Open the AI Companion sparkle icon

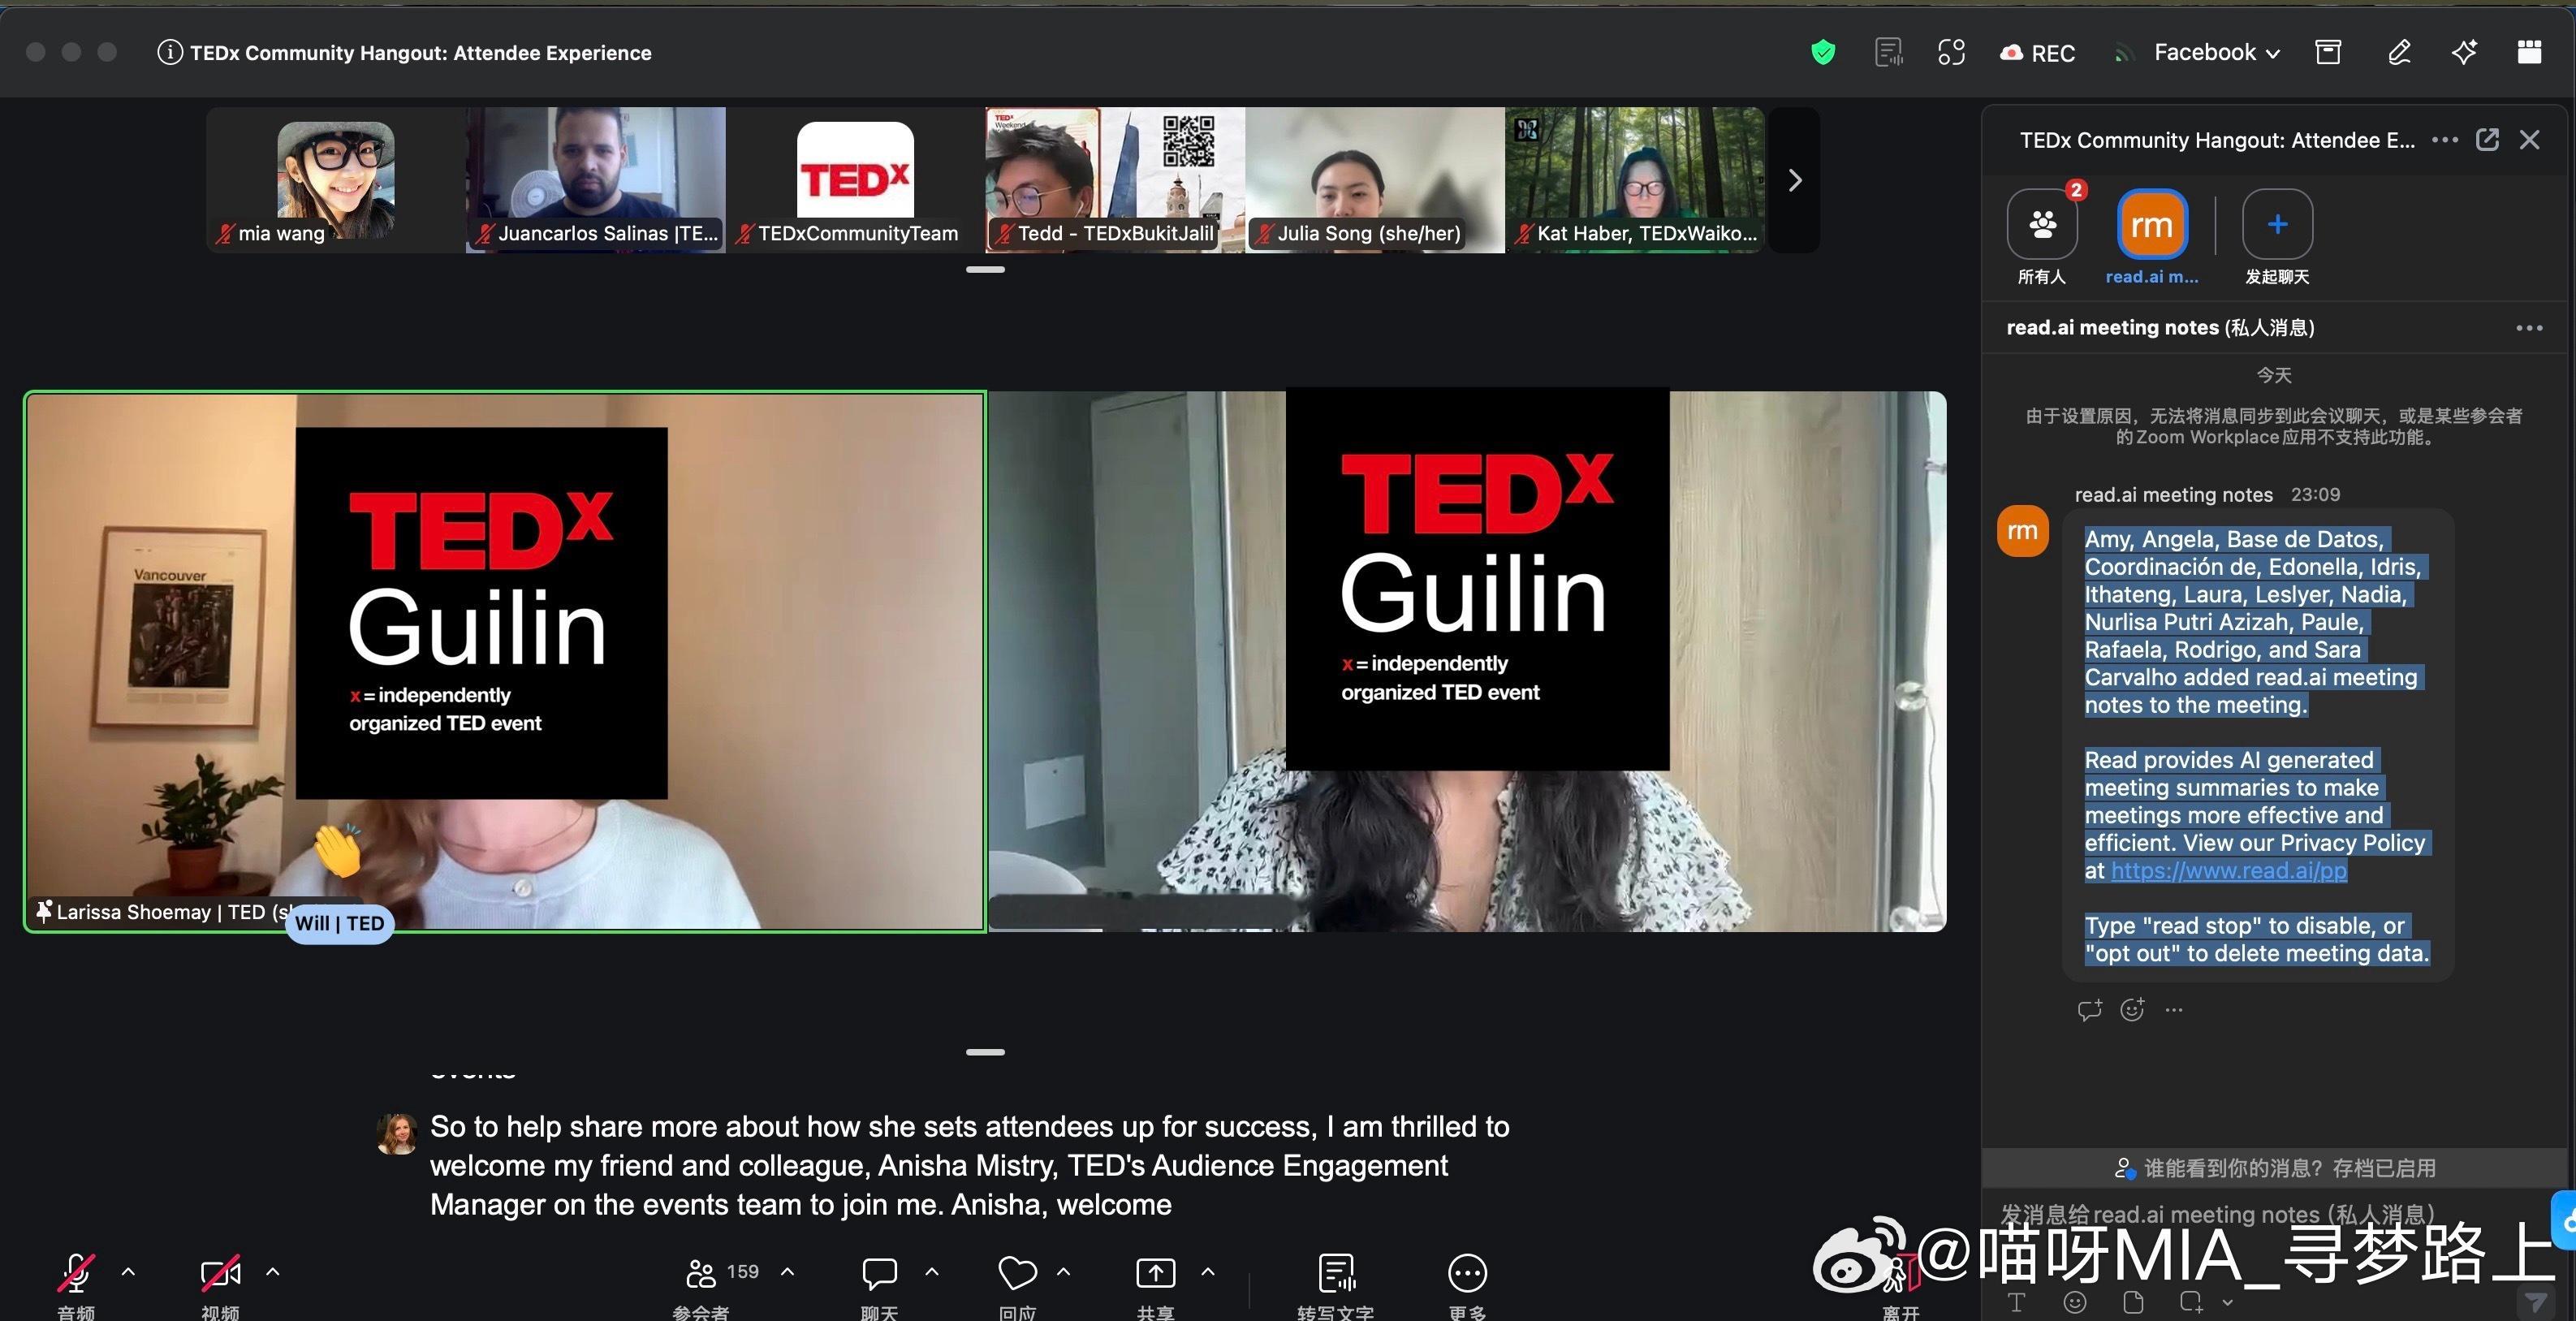click(x=2464, y=52)
